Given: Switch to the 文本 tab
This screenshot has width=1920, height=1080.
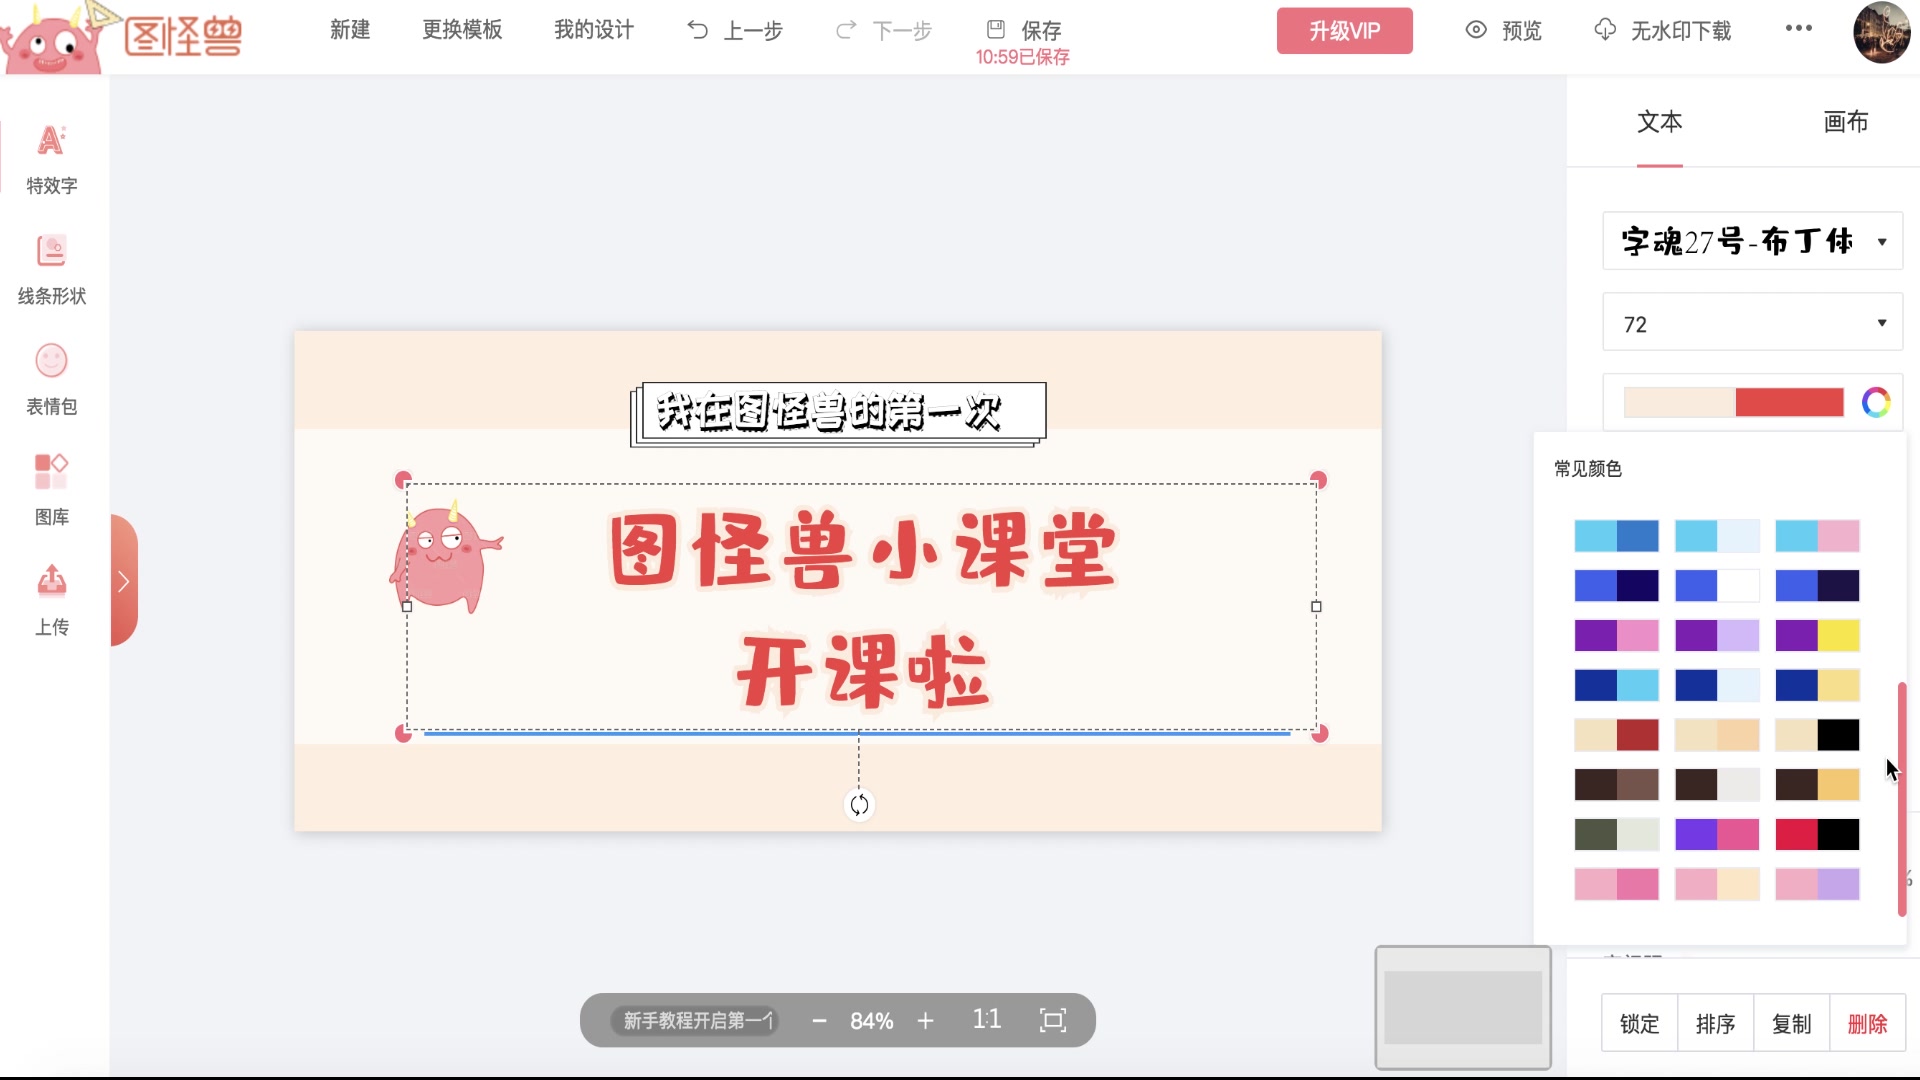Looking at the screenshot, I should (x=1660, y=122).
